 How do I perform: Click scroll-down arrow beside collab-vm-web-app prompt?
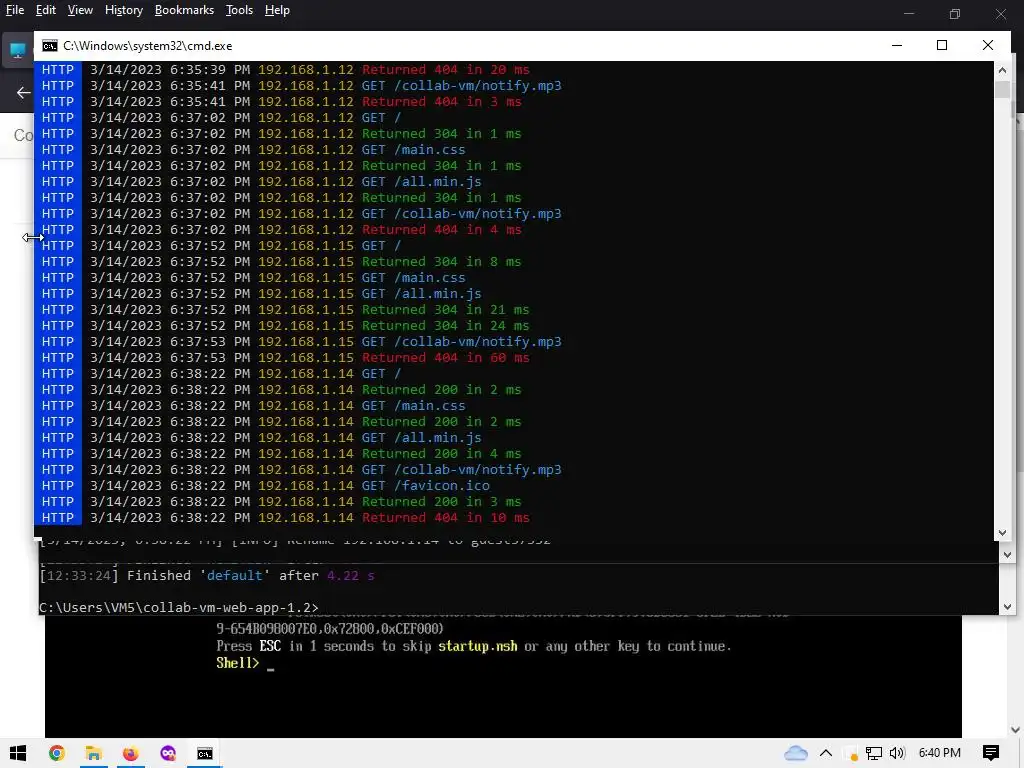[x=1006, y=607]
